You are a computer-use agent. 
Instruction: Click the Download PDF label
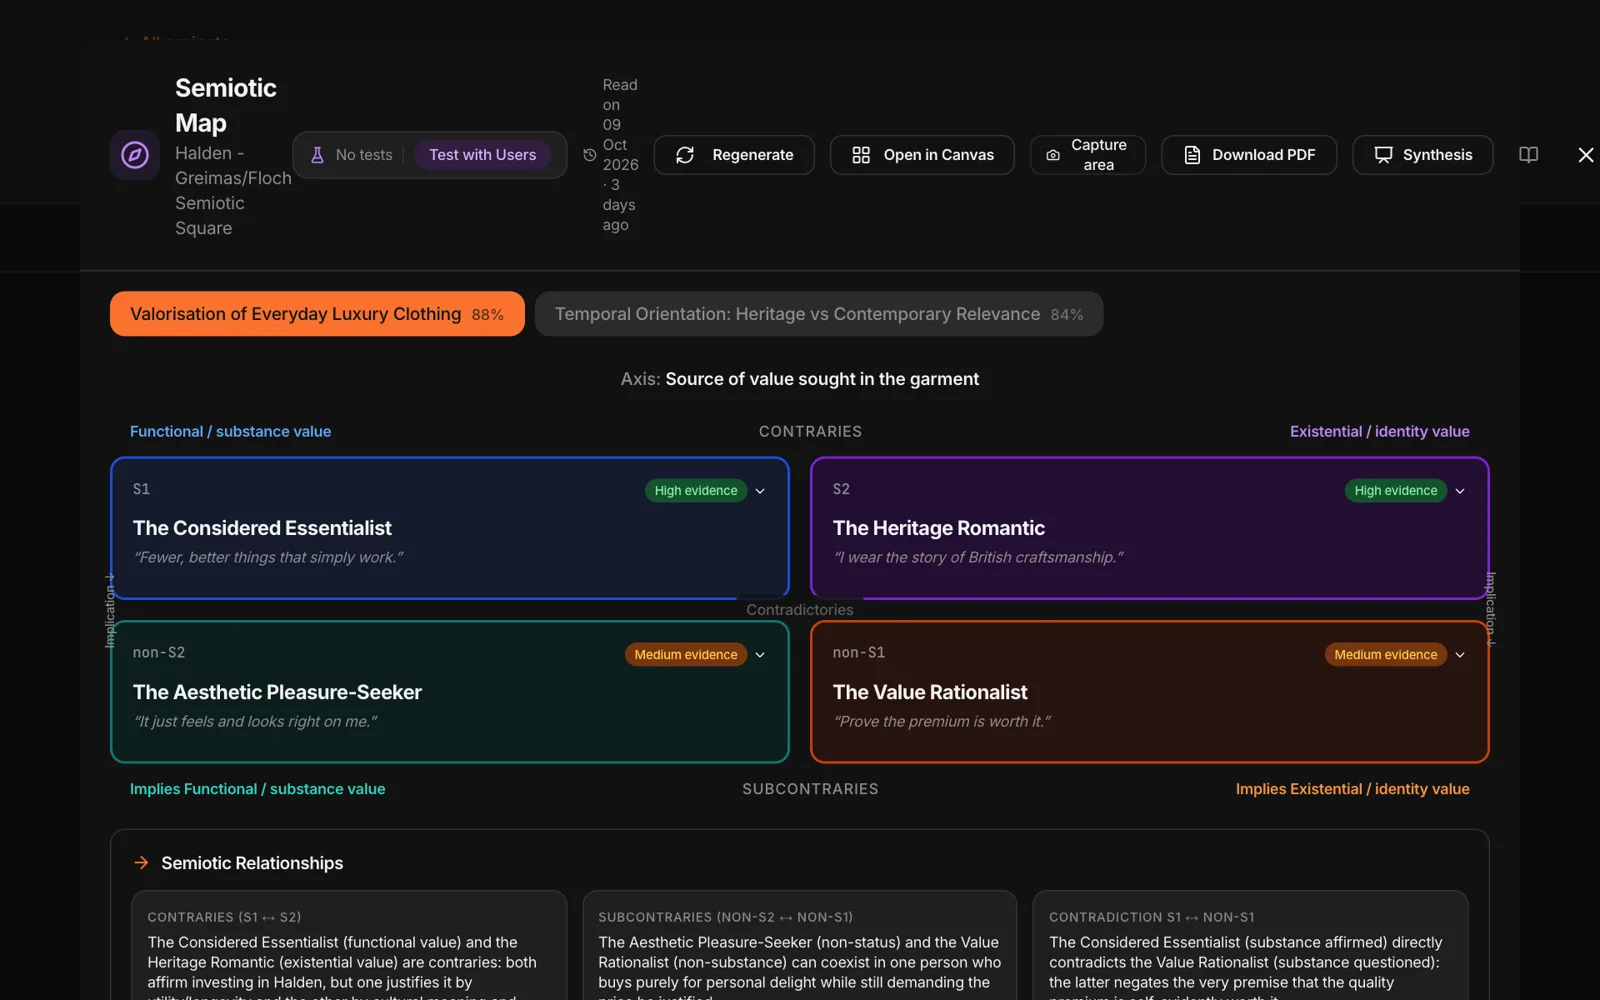[1264, 155]
